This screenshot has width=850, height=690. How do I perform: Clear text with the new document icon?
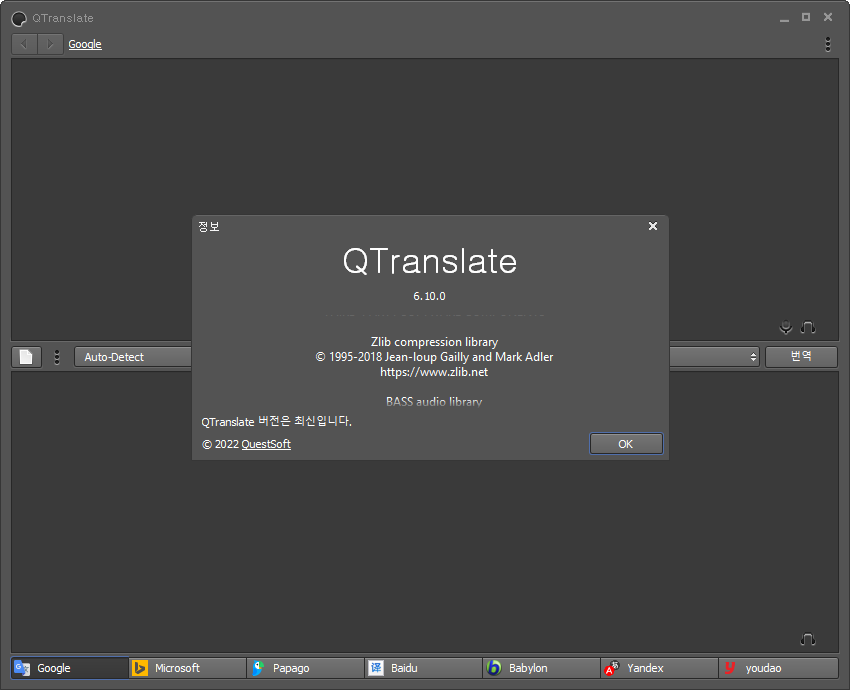click(x=27, y=357)
